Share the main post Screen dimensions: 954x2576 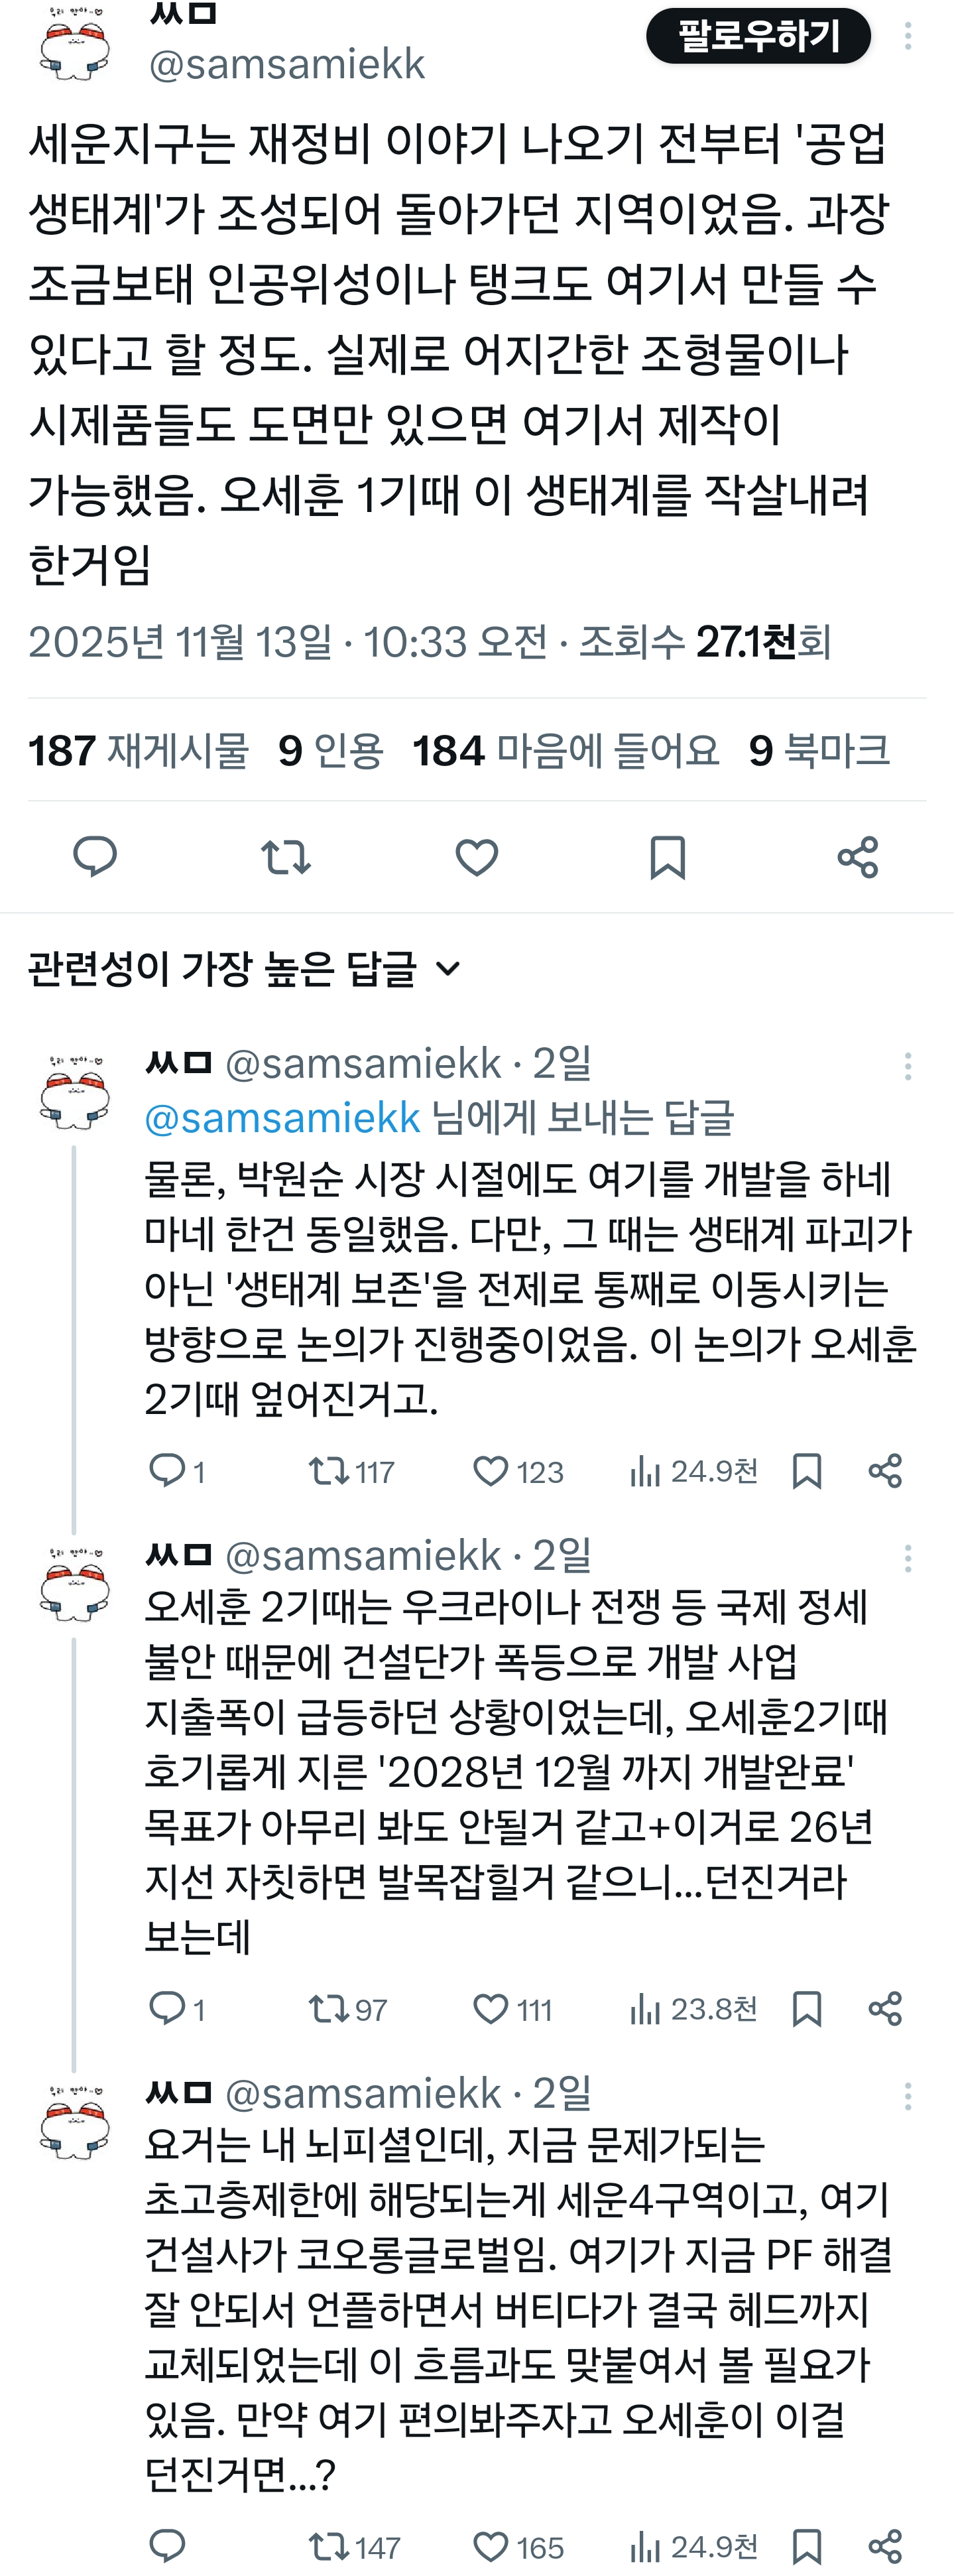point(858,857)
